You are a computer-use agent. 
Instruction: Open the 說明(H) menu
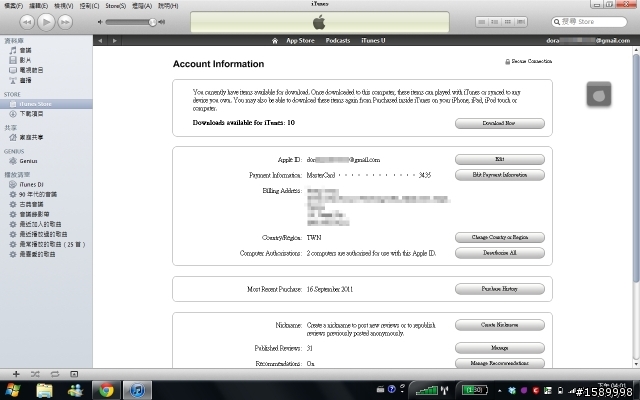click(x=168, y=6)
